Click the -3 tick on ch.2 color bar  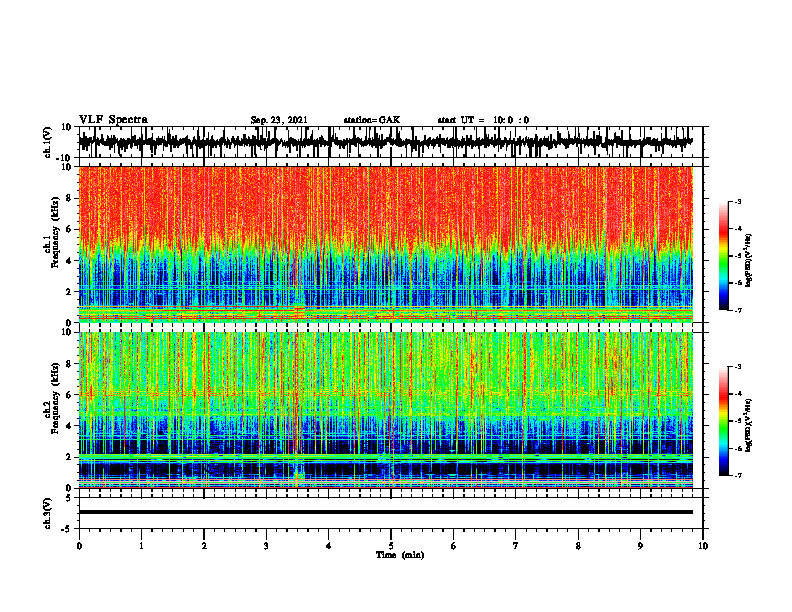click(738, 367)
